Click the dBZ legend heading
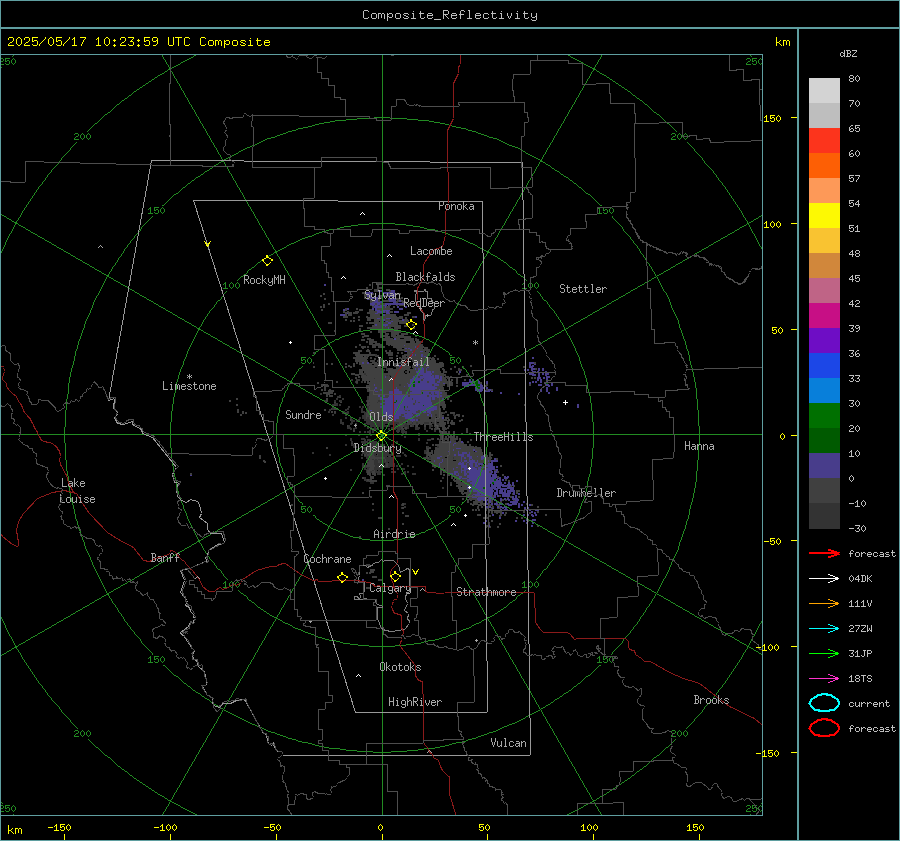Screen dimensions: 900x841 (x=848, y=53)
